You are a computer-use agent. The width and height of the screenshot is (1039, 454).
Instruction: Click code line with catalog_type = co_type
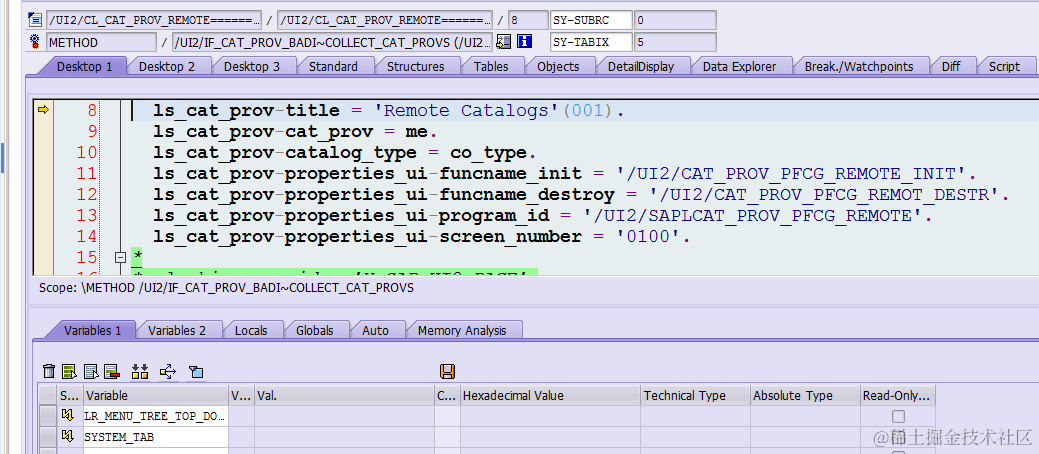(x=345, y=152)
